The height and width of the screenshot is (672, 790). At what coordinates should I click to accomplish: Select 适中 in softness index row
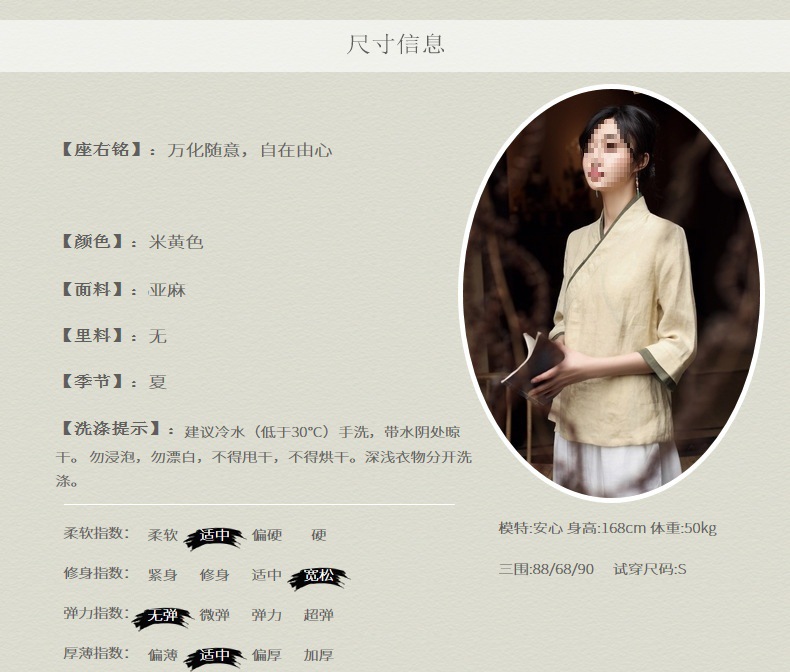(x=214, y=535)
